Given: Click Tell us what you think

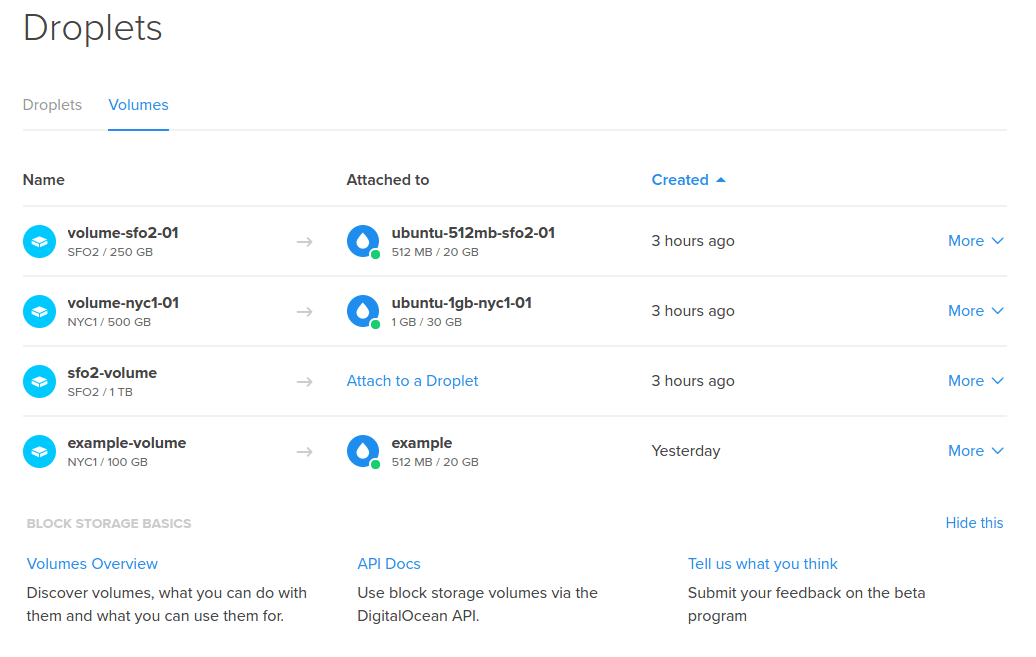Looking at the screenshot, I should (762, 564).
